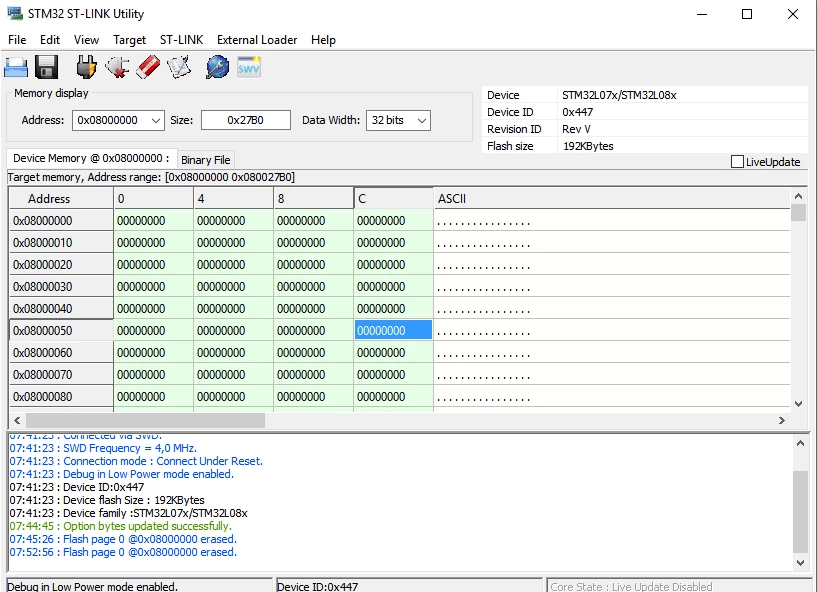Viewport: 818px width, 592px height.
Task: Open the View menu
Action: click(x=86, y=40)
